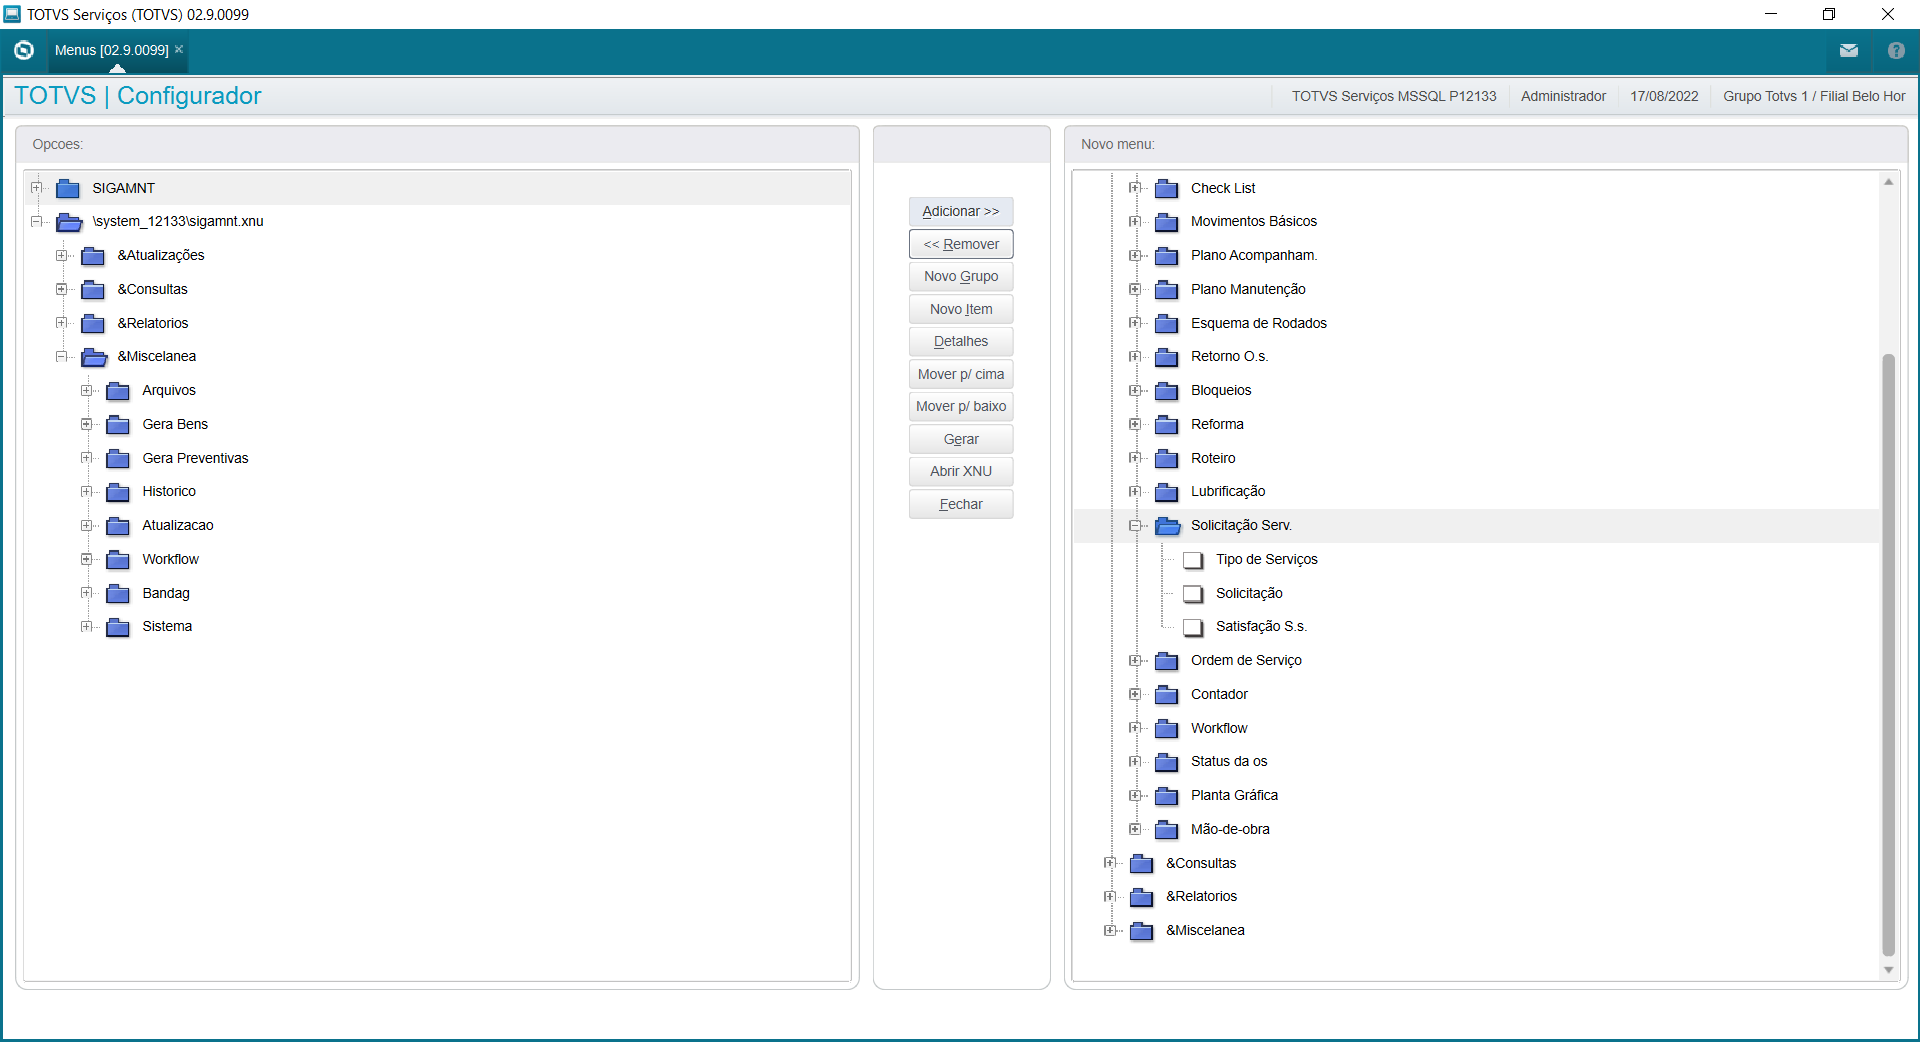Click the Novo menu scrollbar thumb
The height and width of the screenshot is (1042, 1920).
(x=1888, y=655)
